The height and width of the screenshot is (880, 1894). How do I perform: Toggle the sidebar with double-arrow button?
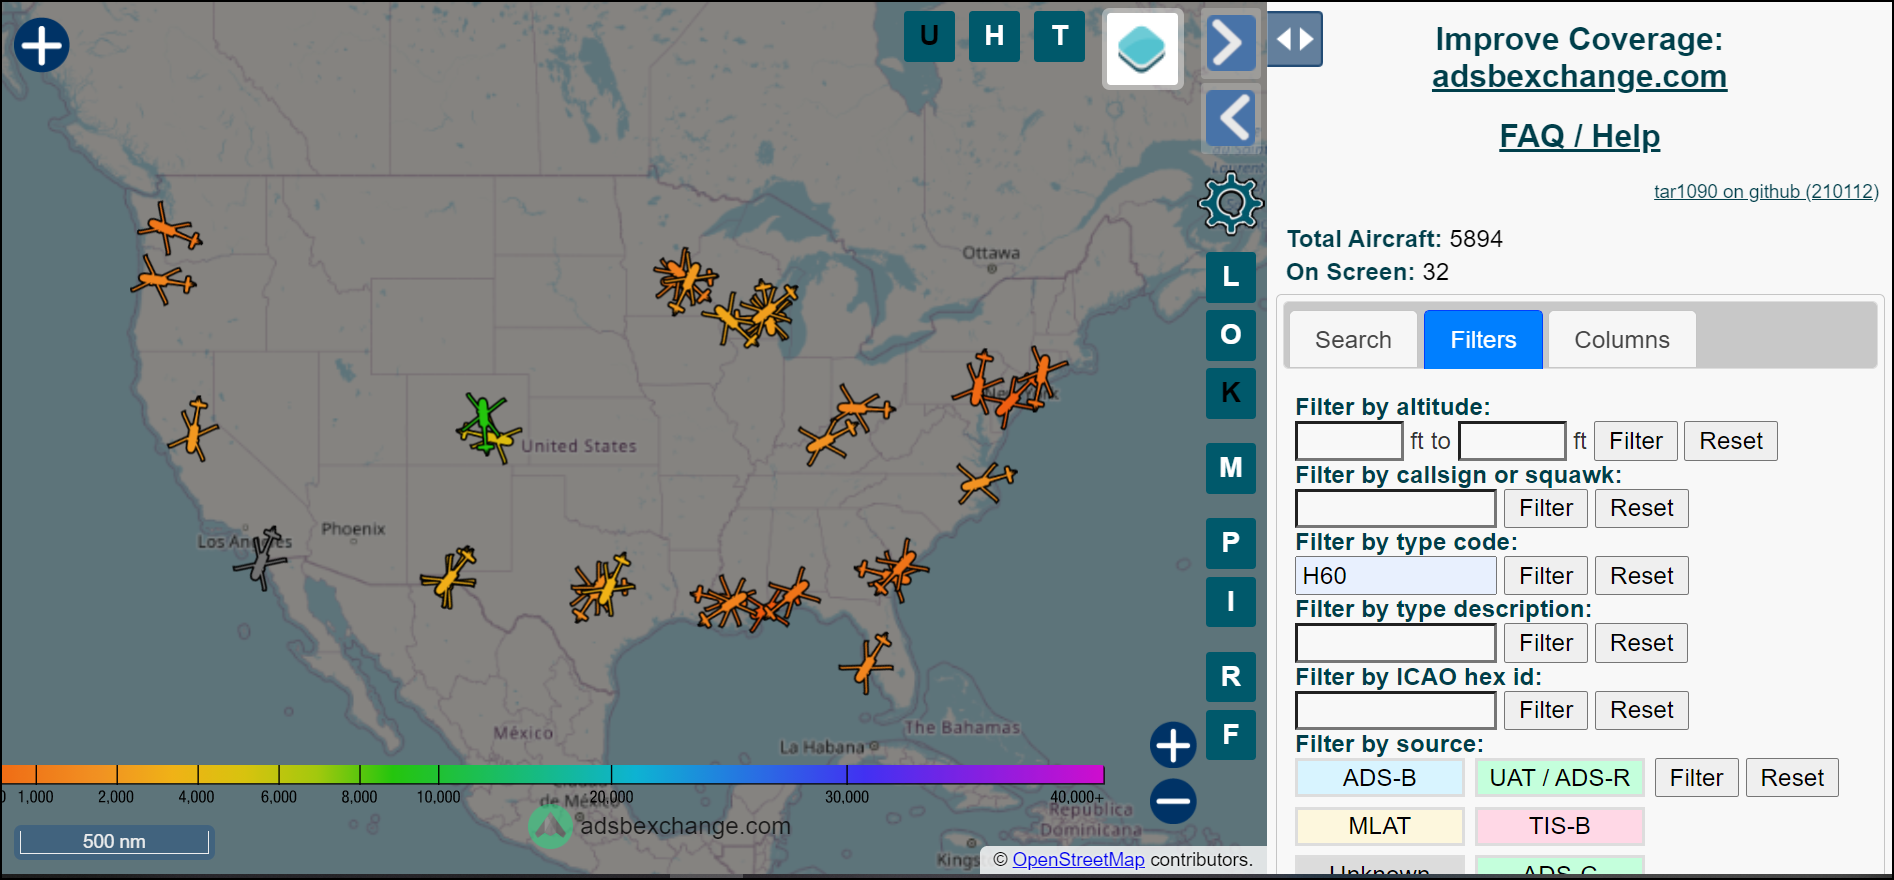(x=1295, y=39)
